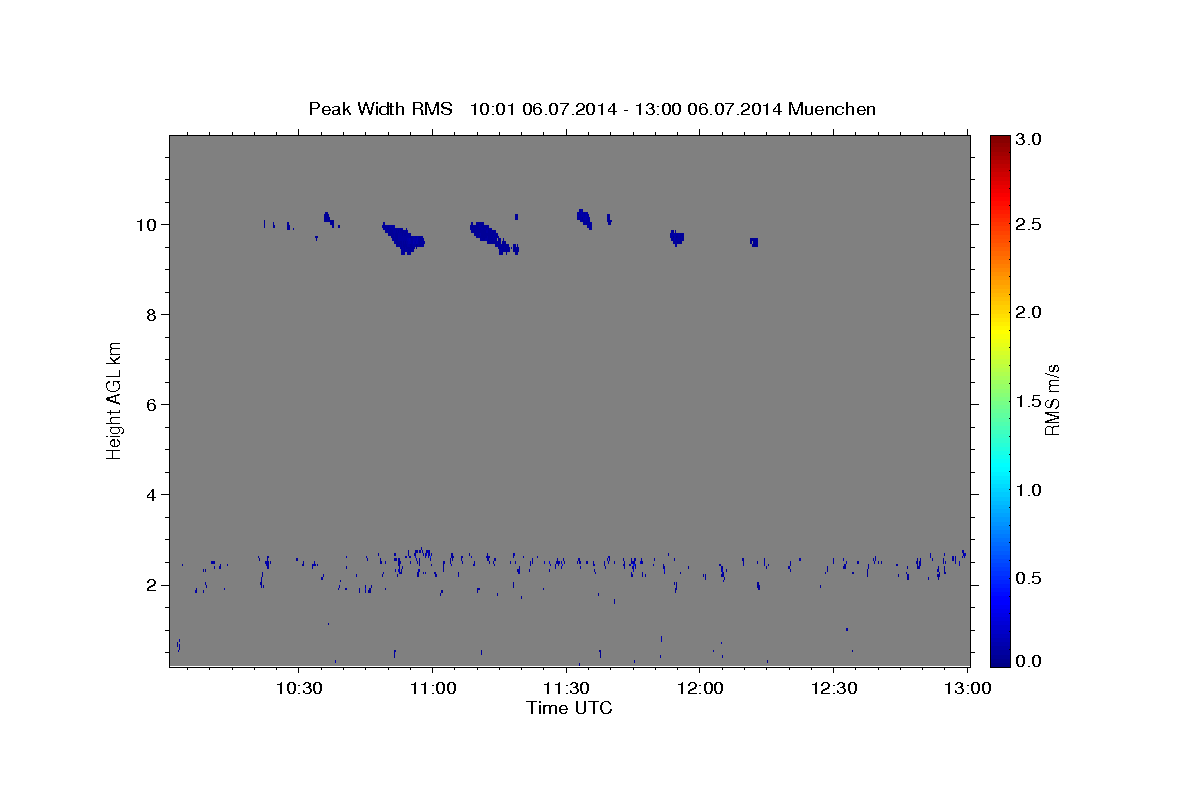The width and height of the screenshot is (1200, 800).
Task: Click the 'Muenchen' station name in title
Action: click(x=832, y=108)
